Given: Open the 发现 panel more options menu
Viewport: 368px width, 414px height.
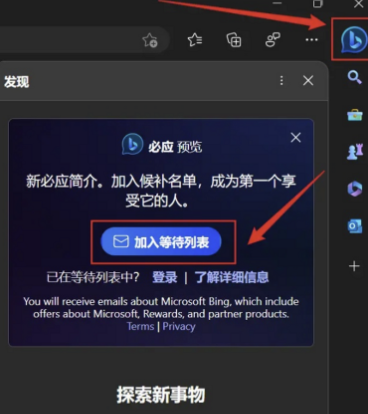Looking at the screenshot, I should (282, 80).
